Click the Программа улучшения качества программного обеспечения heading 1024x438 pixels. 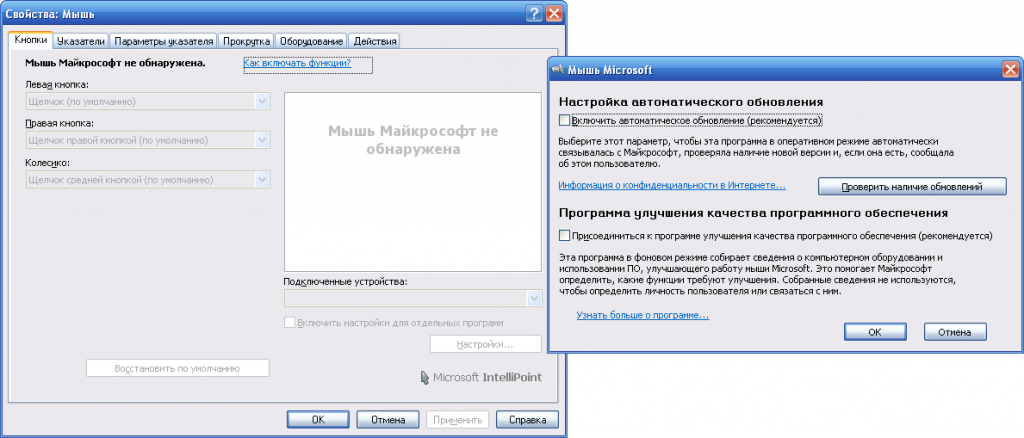754,213
